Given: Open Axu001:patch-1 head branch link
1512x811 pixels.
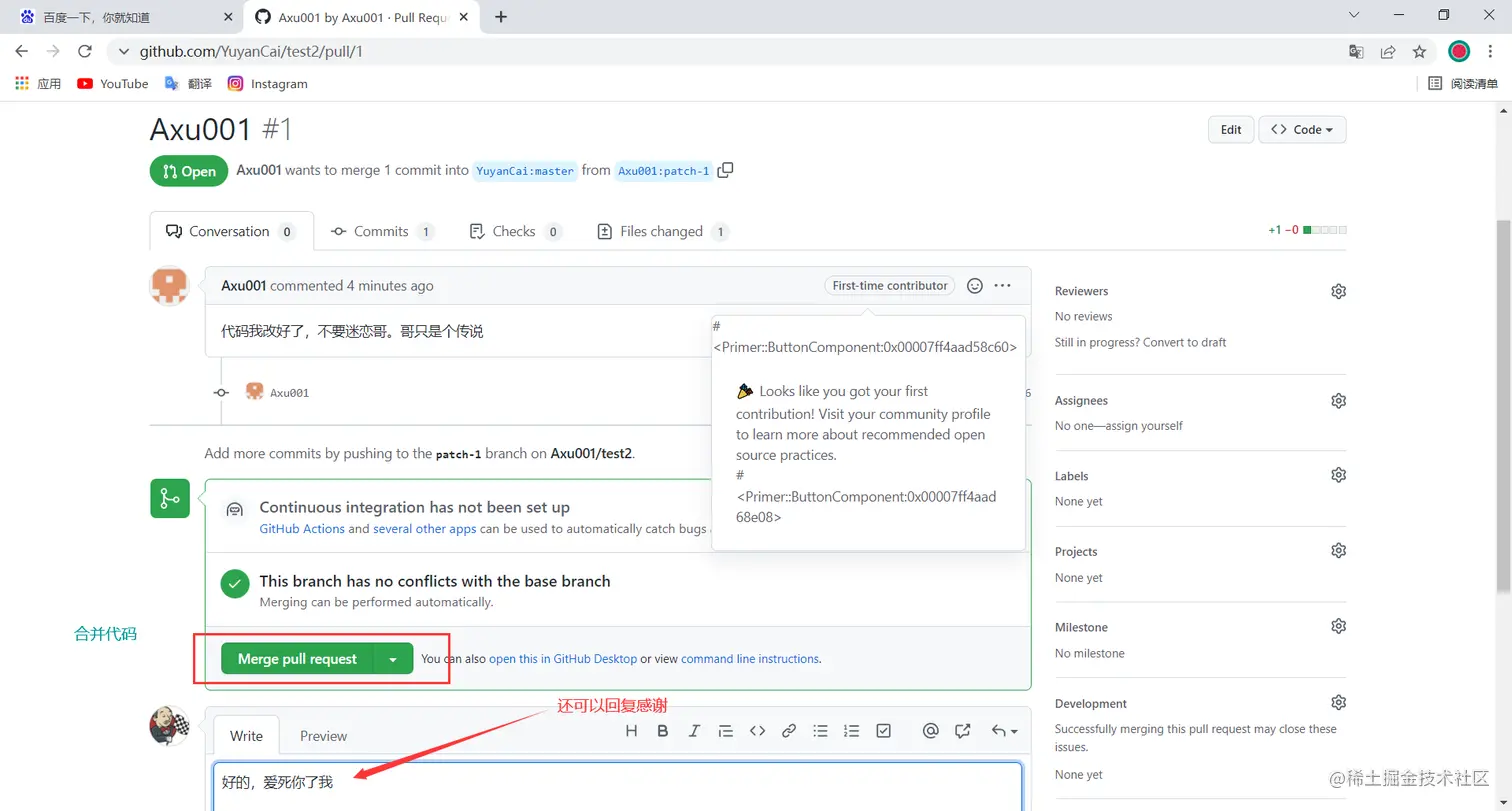Looking at the screenshot, I should click(x=664, y=171).
